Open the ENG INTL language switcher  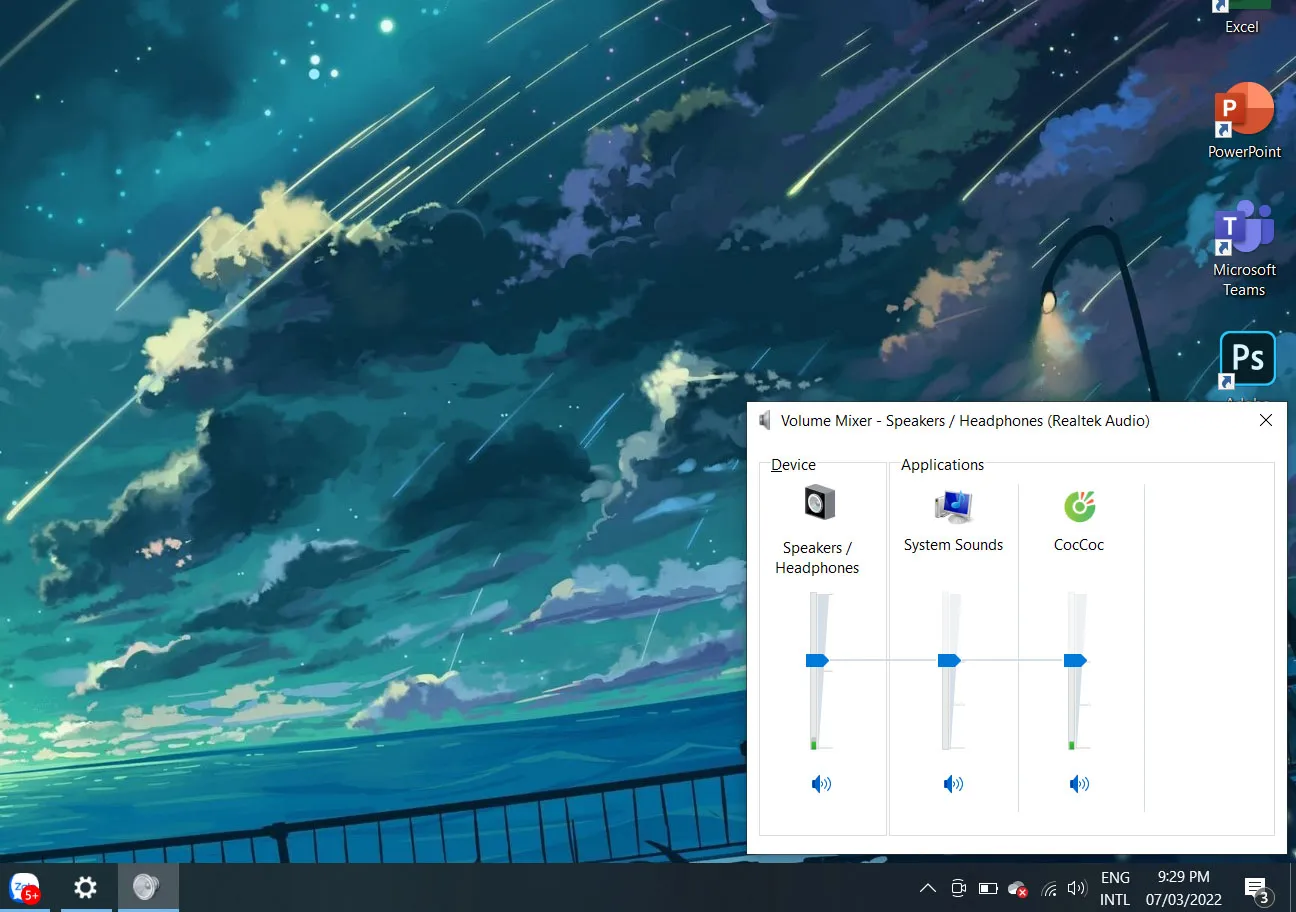pos(1115,888)
